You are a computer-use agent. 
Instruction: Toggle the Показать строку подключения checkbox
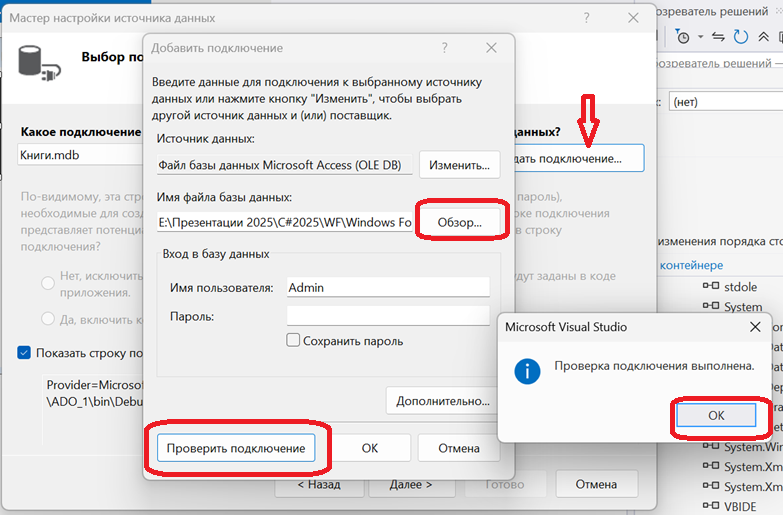[25, 352]
